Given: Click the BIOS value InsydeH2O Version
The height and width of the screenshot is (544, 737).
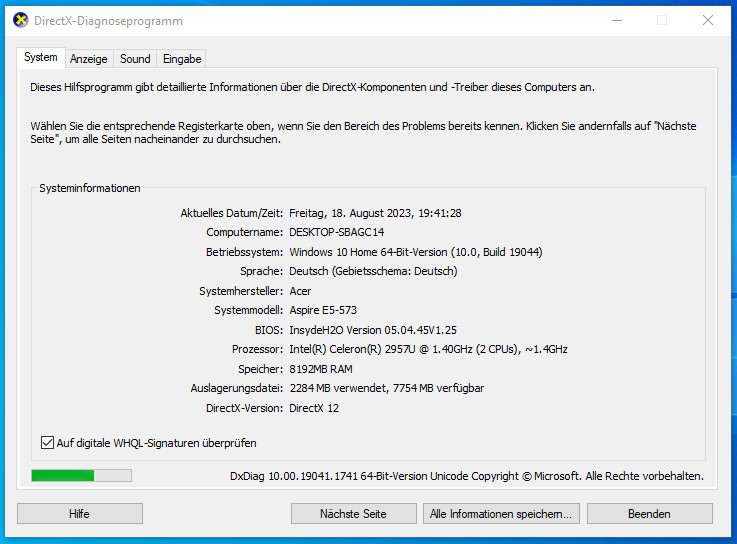Looking at the screenshot, I should pyautogui.click(x=373, y=330).
